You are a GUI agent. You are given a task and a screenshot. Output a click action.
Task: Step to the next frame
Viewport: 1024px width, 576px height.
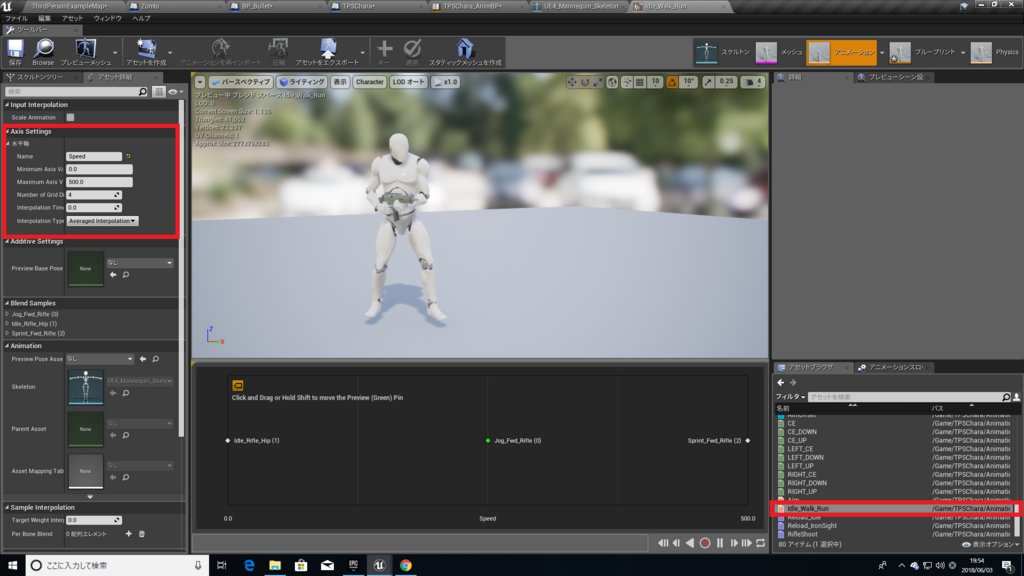[734, 543]
